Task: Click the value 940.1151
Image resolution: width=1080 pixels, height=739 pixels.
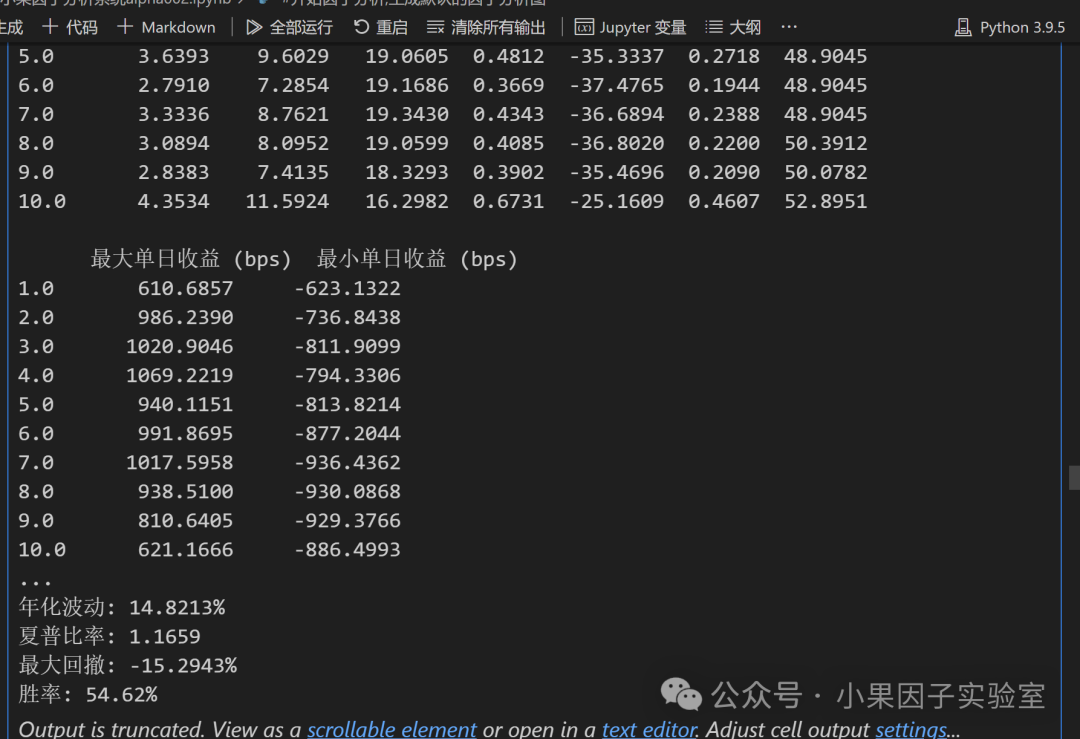Action: [x=185, y=404]
